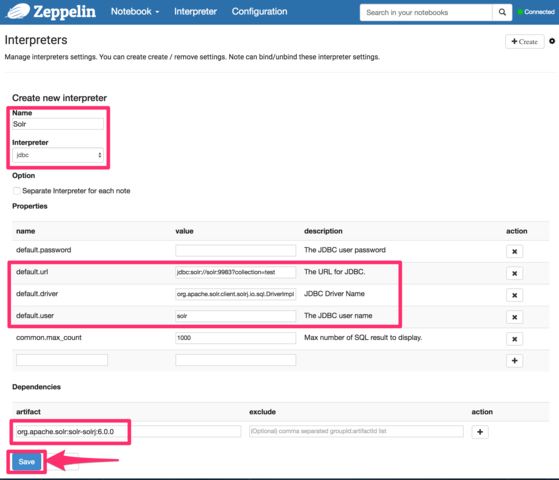Remove the default.user property

coord(514,317)
